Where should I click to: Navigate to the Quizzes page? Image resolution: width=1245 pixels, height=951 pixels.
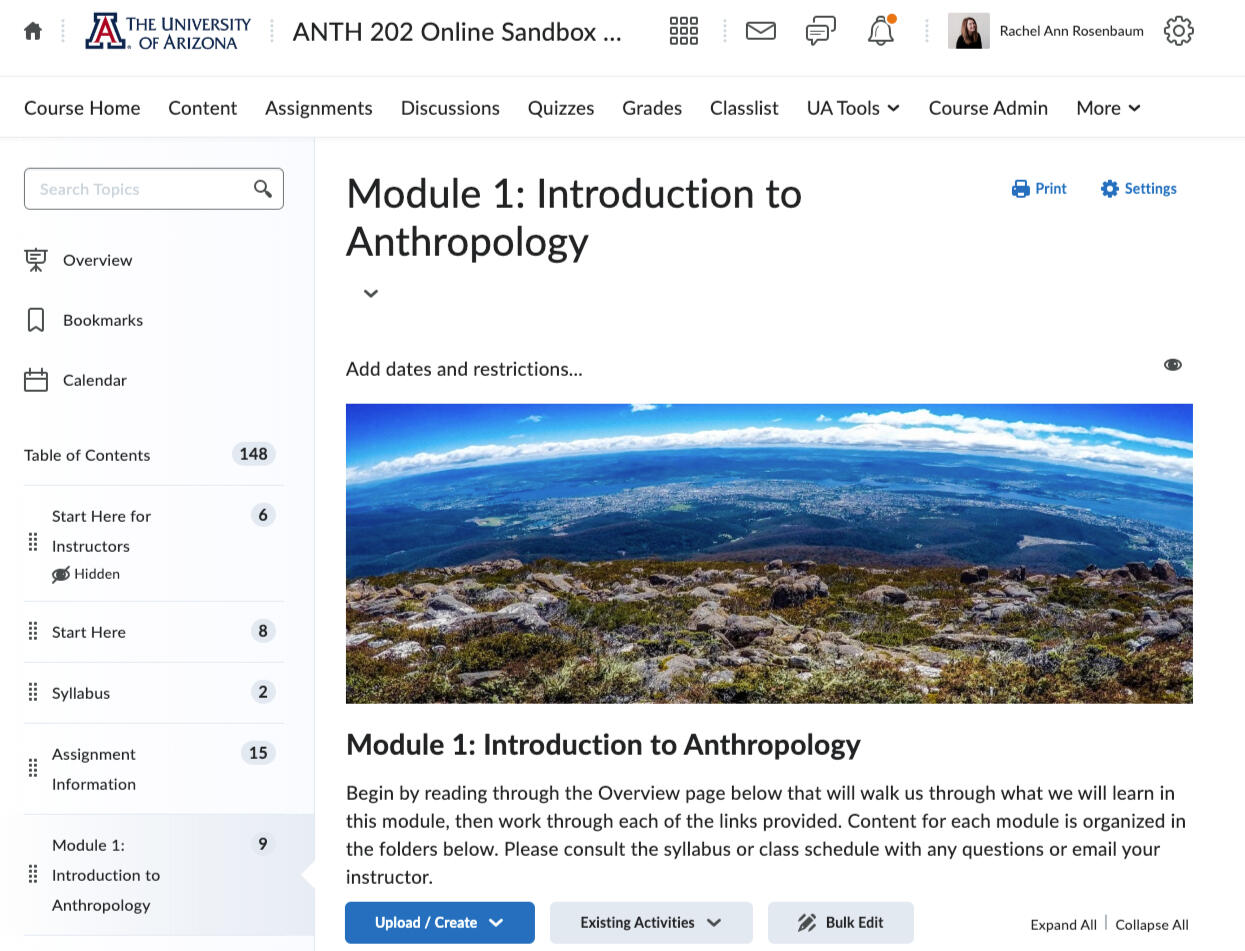[561, 108]
